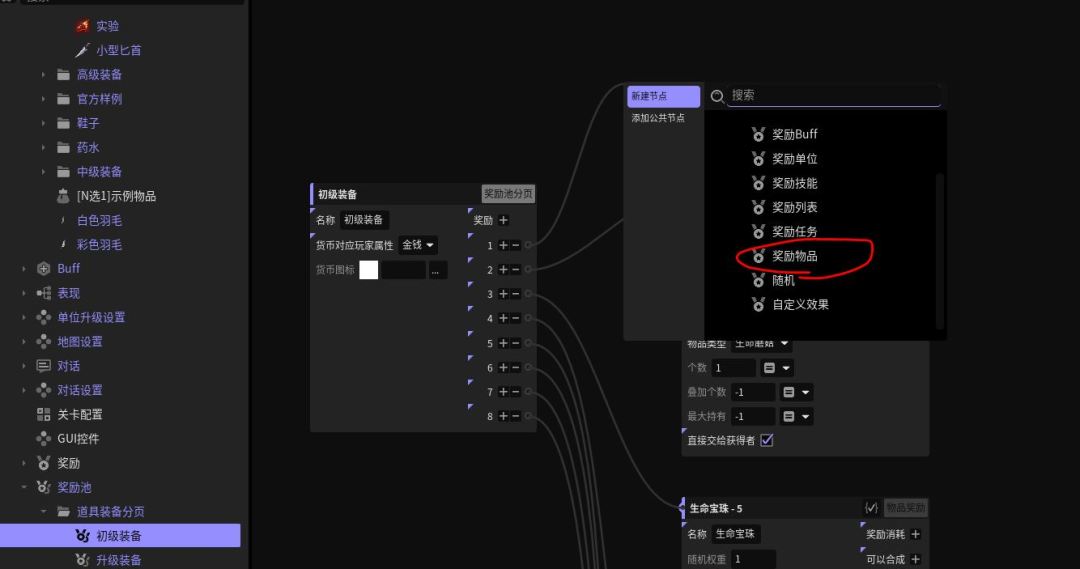This screenshot has height=569, width=1080.
Task: Expand the 药水 folder
Action: pyautogui.click(x=43, y=147)
